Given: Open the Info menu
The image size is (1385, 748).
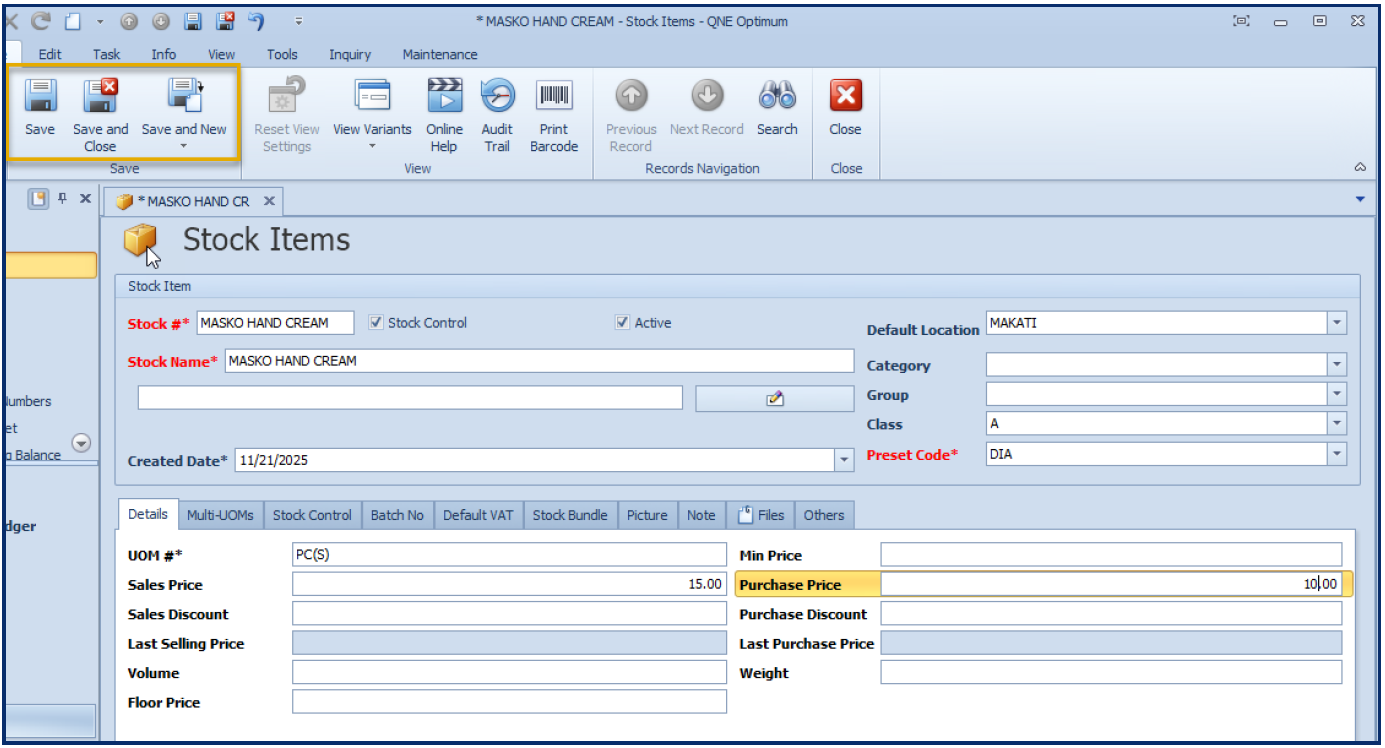Looking at the screenshot, I should coord(164,54).
